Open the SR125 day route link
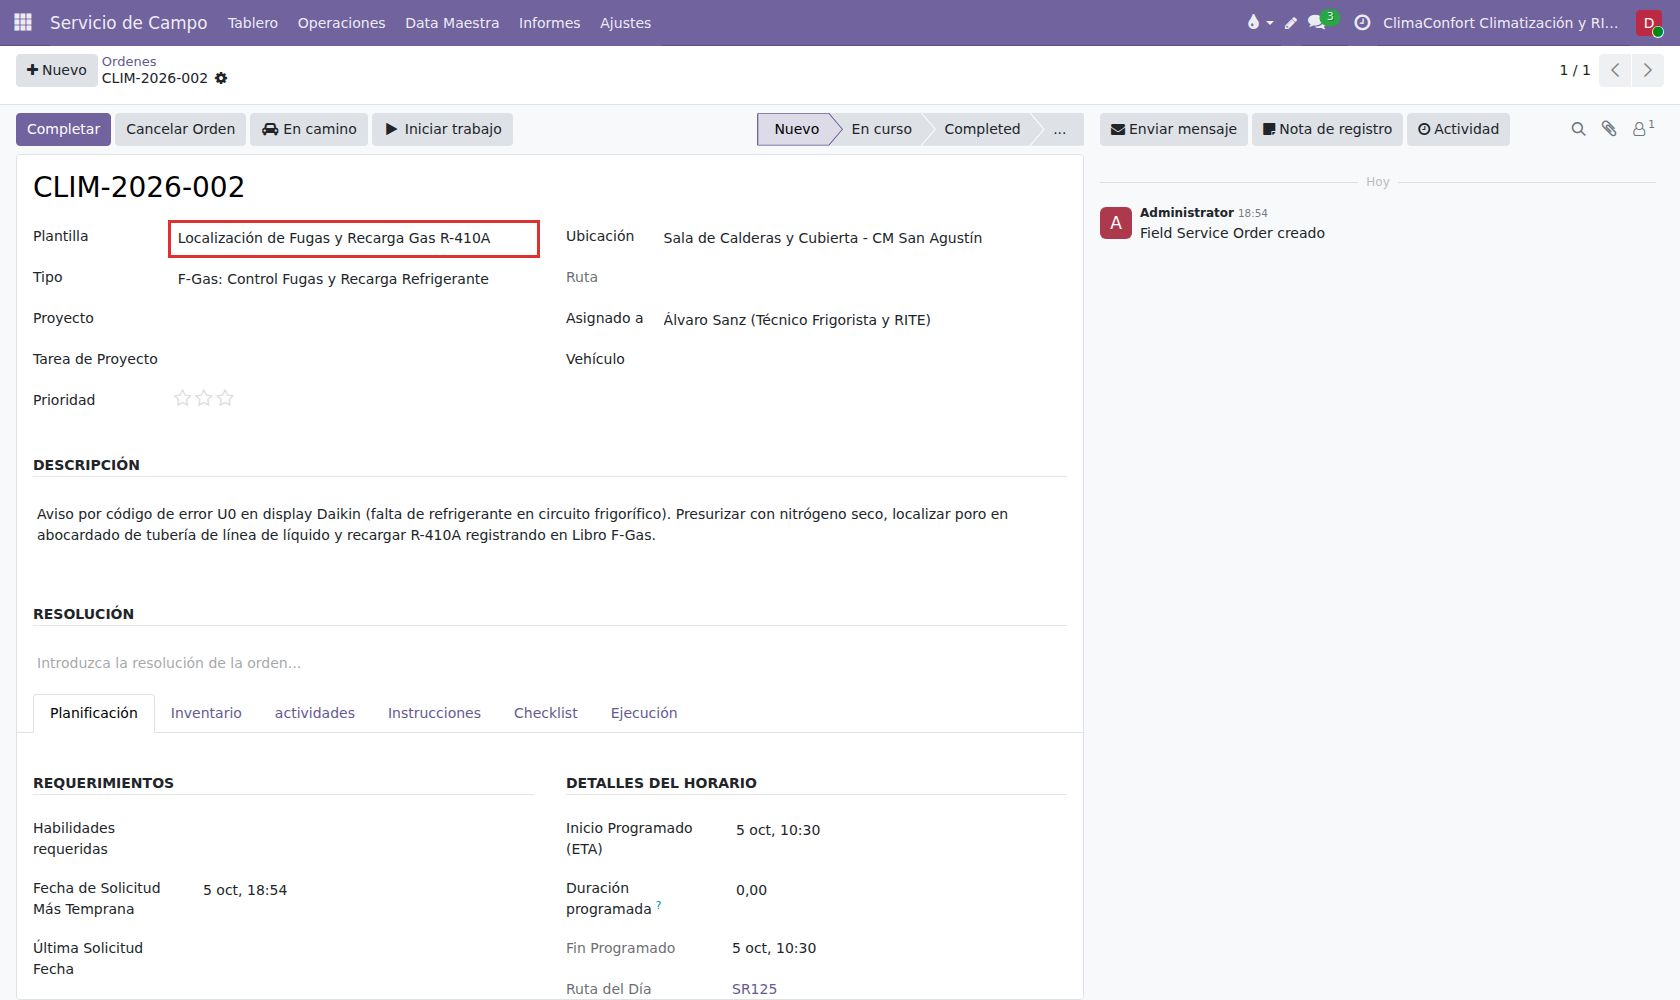Viewport: 1680px width, 1000px height. pyautogui.click(x=754, y=989)
